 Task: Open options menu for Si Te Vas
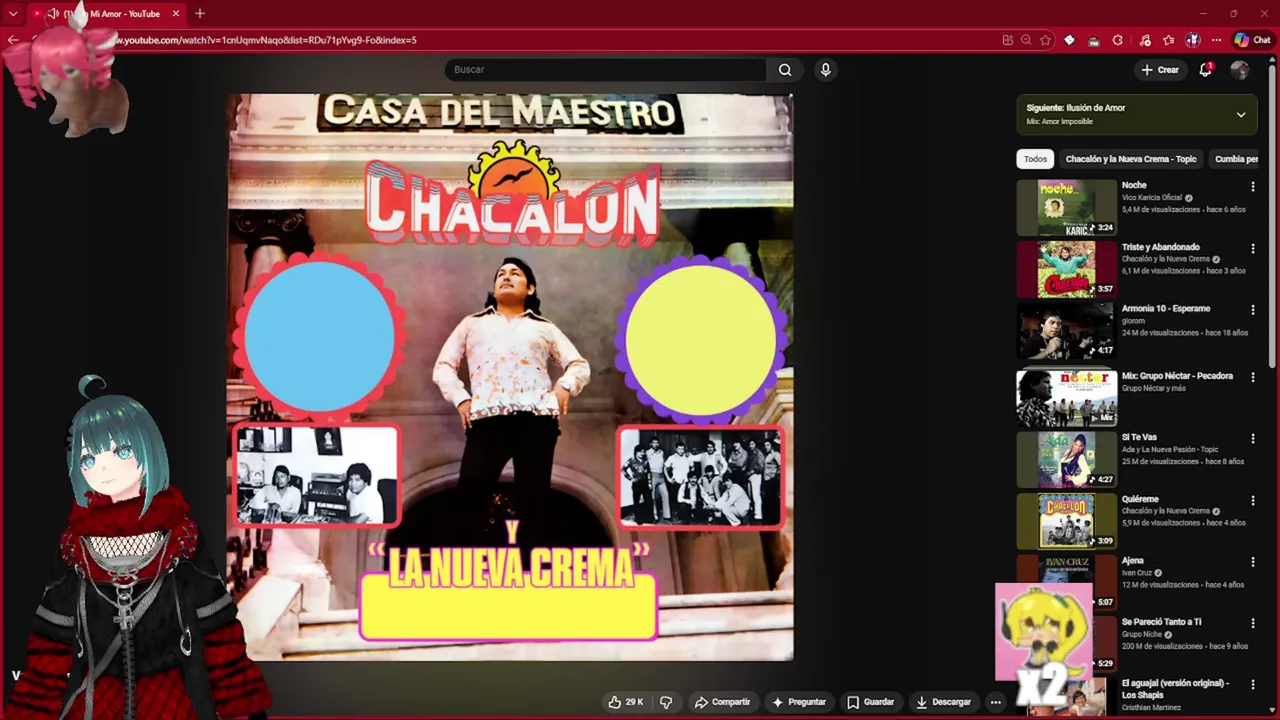[1252, 439]
